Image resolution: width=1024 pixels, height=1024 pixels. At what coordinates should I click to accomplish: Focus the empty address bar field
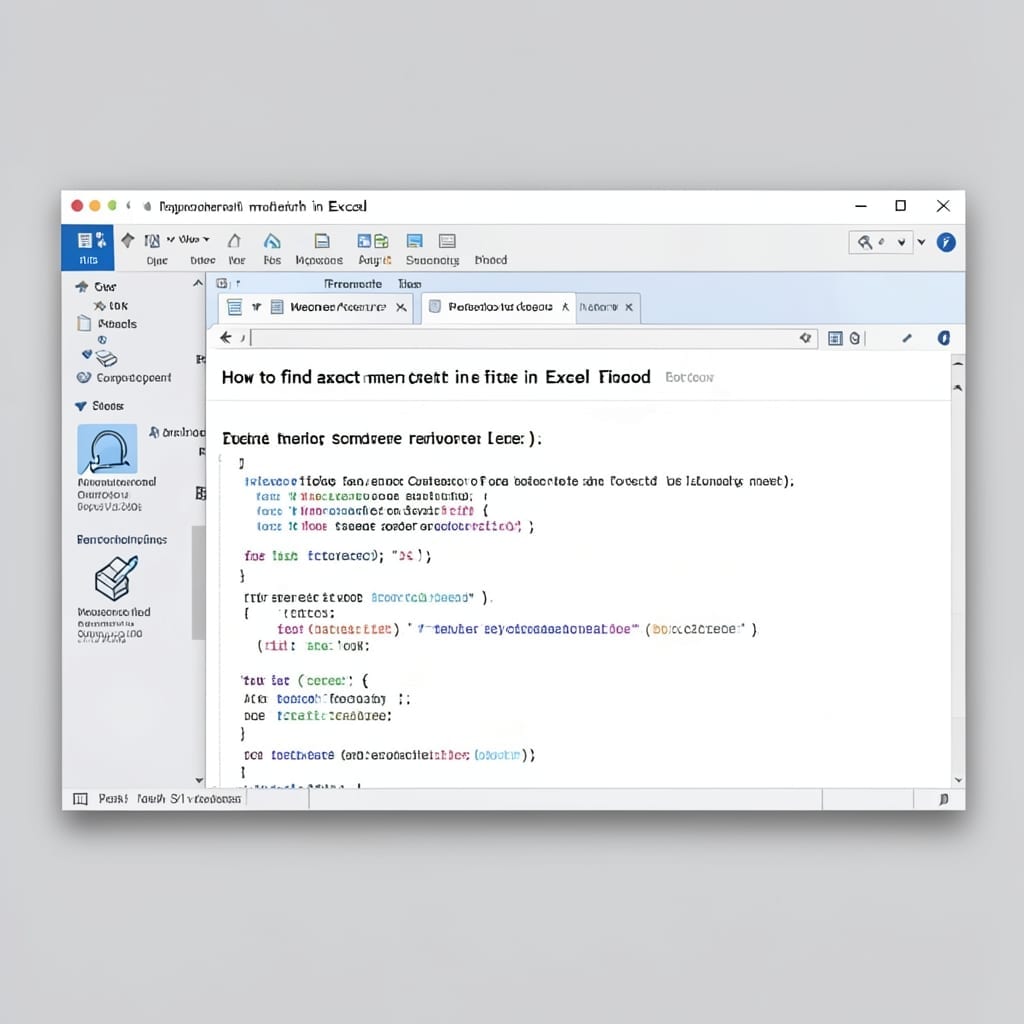pos(534,338)
